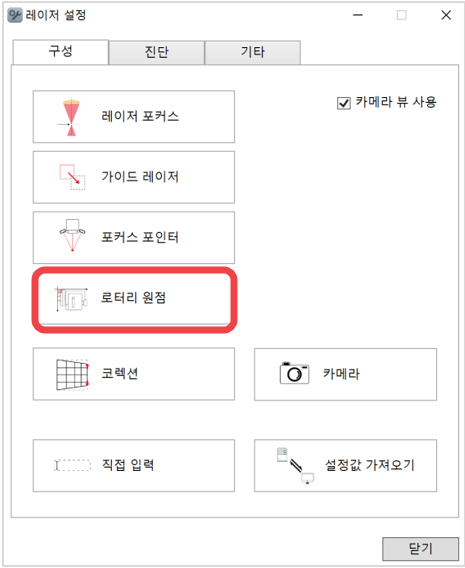
Task: Click the guide laser square-arrow icon
Action: click(x=72, y=177)
